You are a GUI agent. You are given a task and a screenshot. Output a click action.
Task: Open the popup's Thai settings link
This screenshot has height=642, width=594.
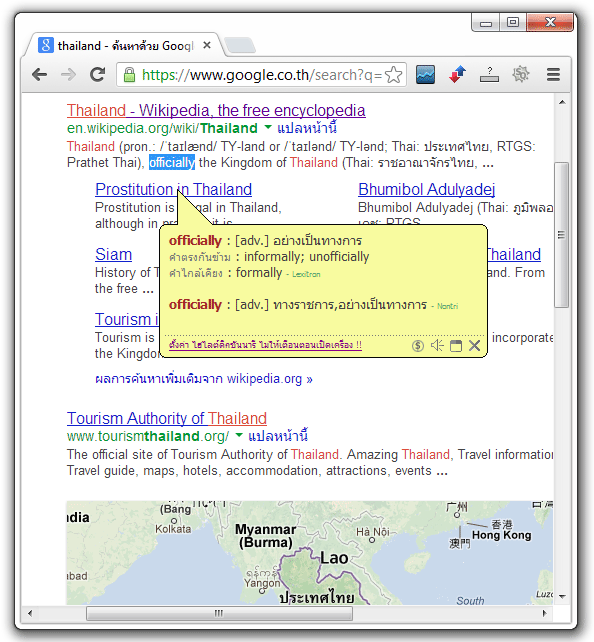pos(265,345)
